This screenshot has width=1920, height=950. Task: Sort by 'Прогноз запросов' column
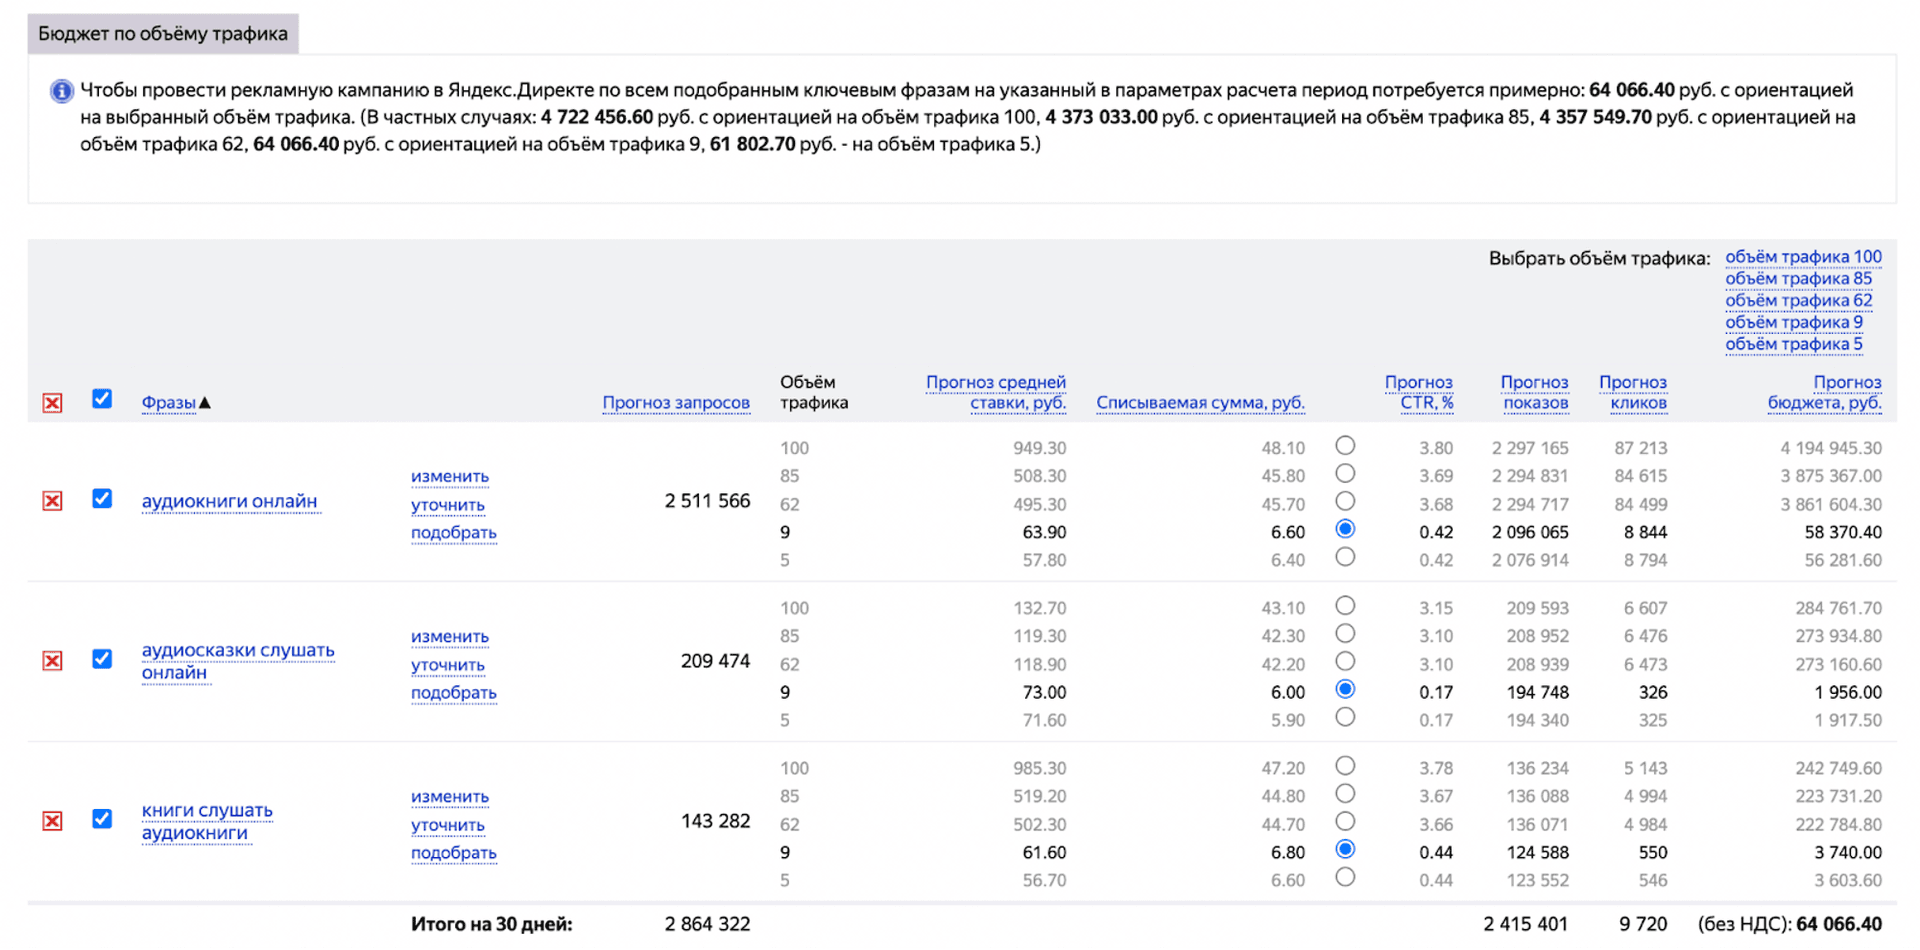(675, 403)
